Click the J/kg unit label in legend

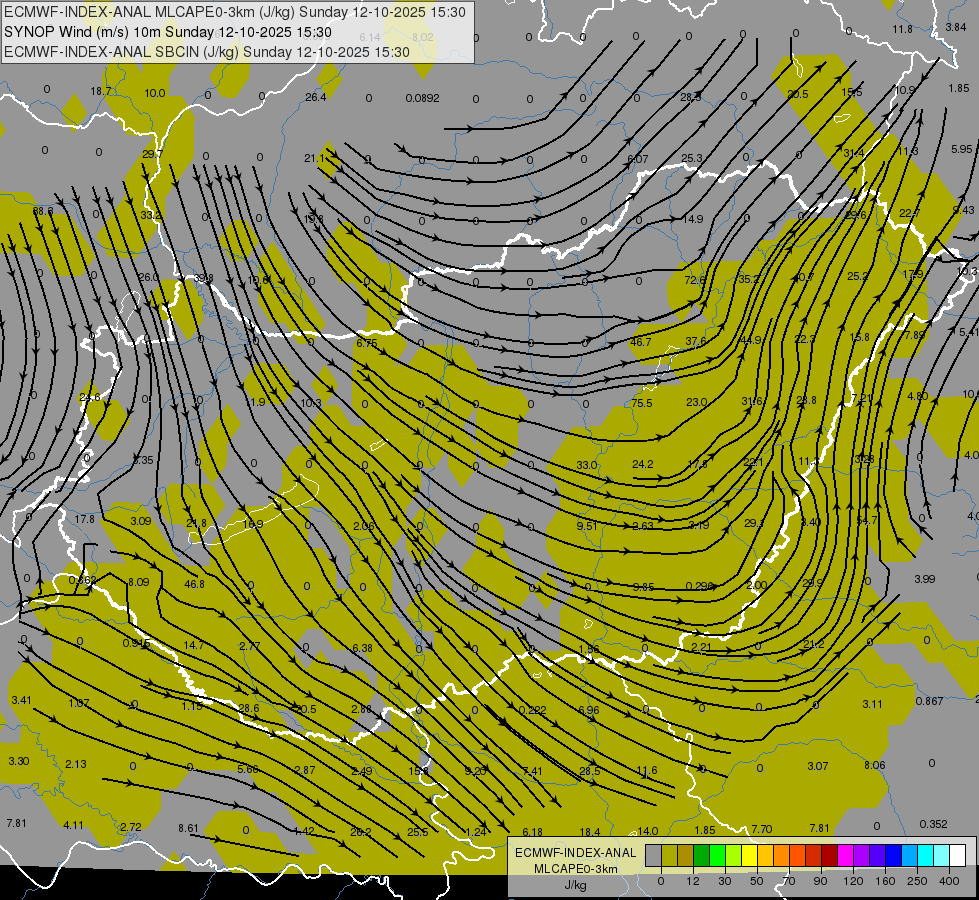[x=576, y=885]
